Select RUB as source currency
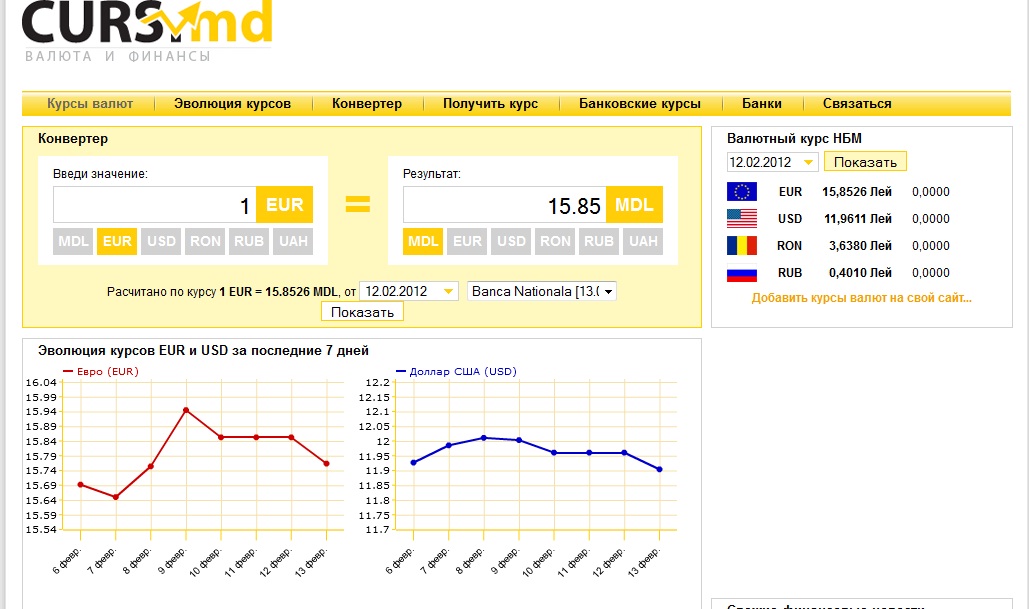Viewport: 1029px width, 609px height. [x=249, y=241]
